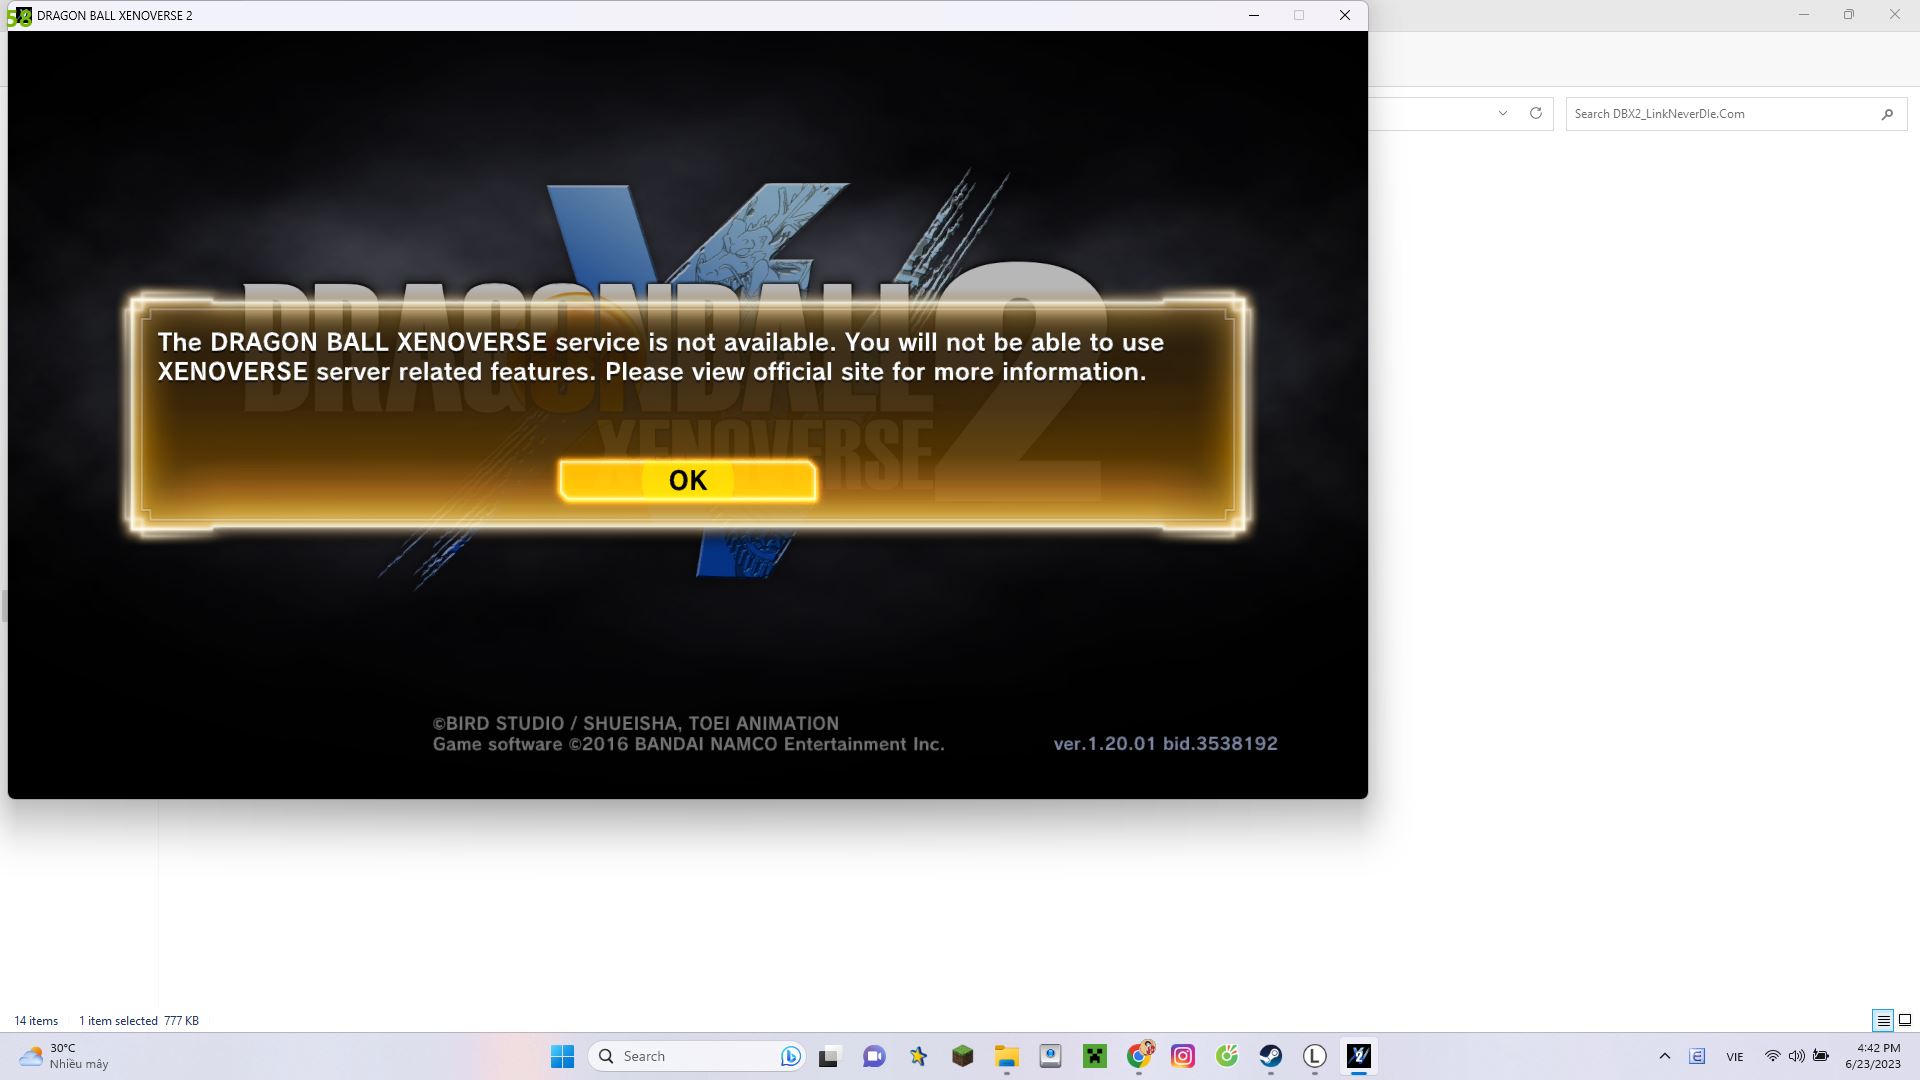
Task: Click the Bing icon in the search box
Action: [x=790, y=1056]
